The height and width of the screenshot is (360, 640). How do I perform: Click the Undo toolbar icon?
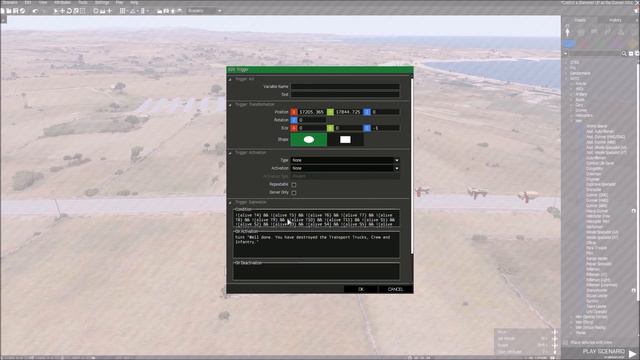[35, 11]
